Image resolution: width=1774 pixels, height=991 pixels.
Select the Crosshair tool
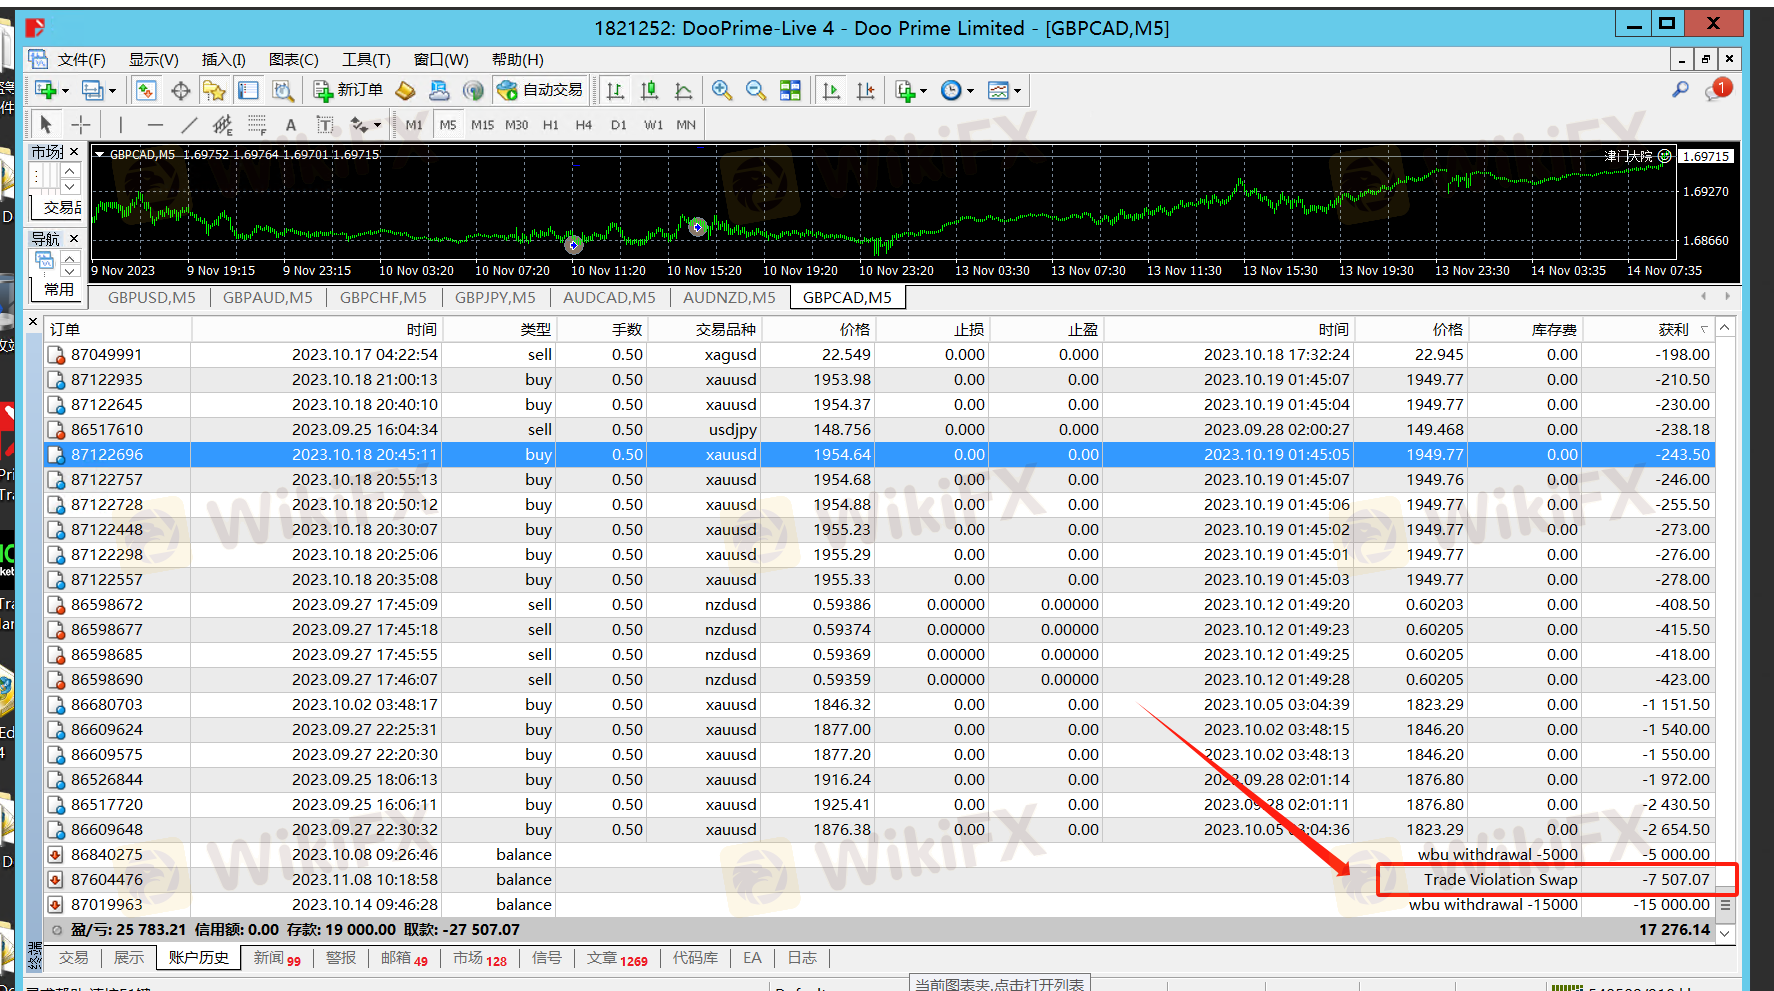click(81, 125)
